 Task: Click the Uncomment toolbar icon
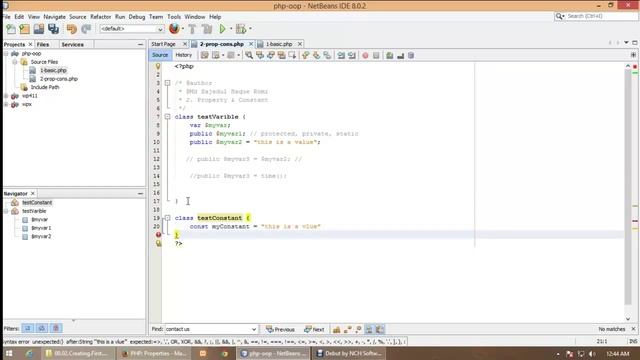[400, 55]
